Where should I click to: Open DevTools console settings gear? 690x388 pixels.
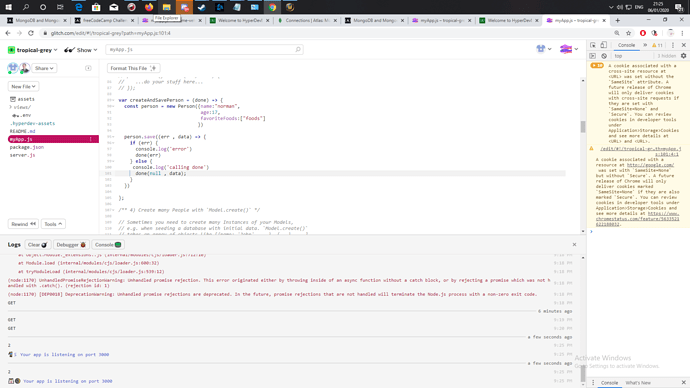(683, 56)
